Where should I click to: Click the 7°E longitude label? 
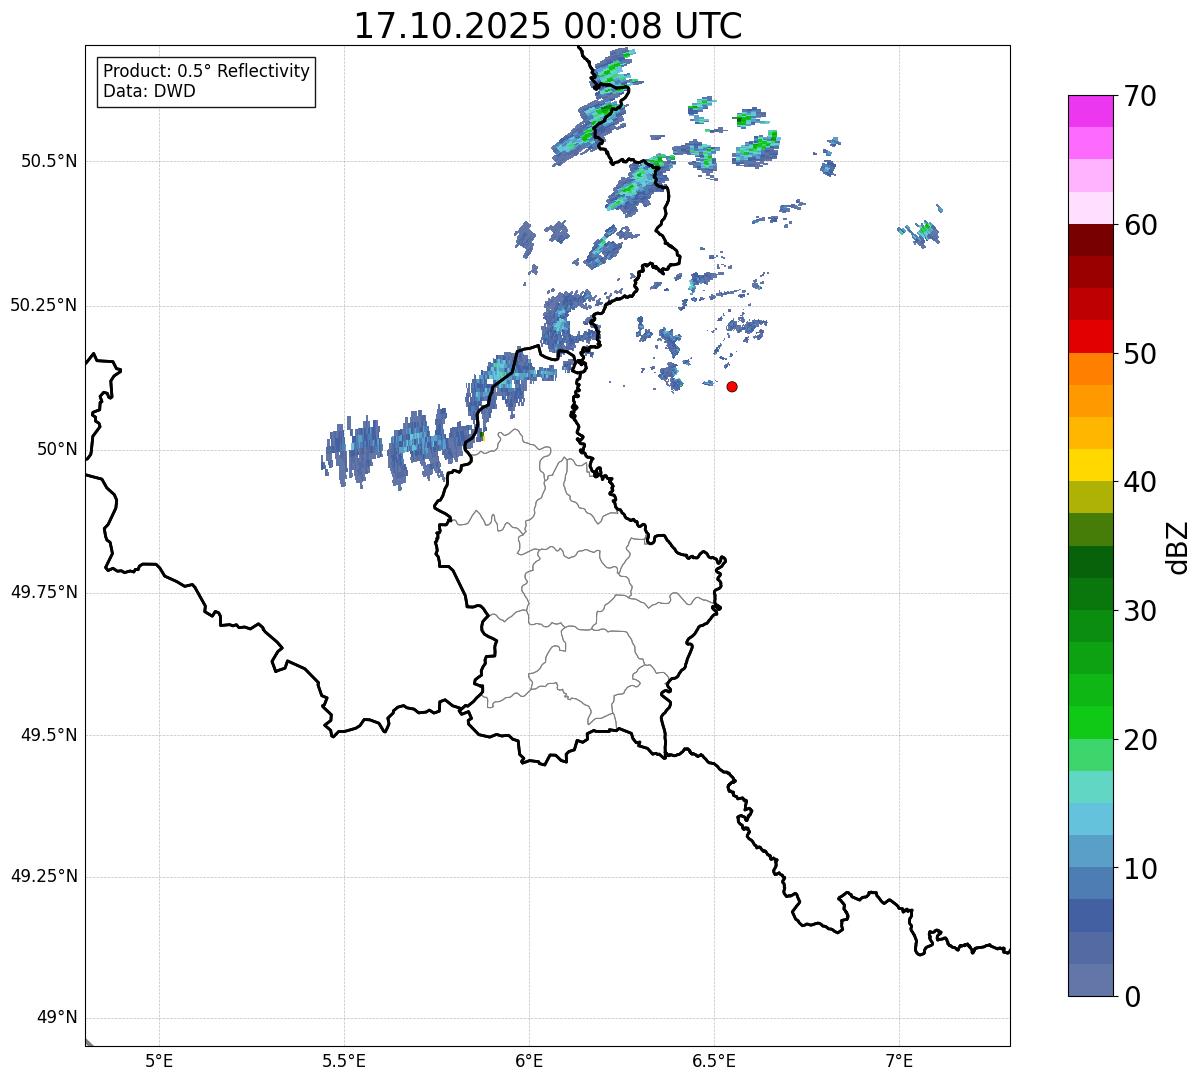coord(899,1060)
